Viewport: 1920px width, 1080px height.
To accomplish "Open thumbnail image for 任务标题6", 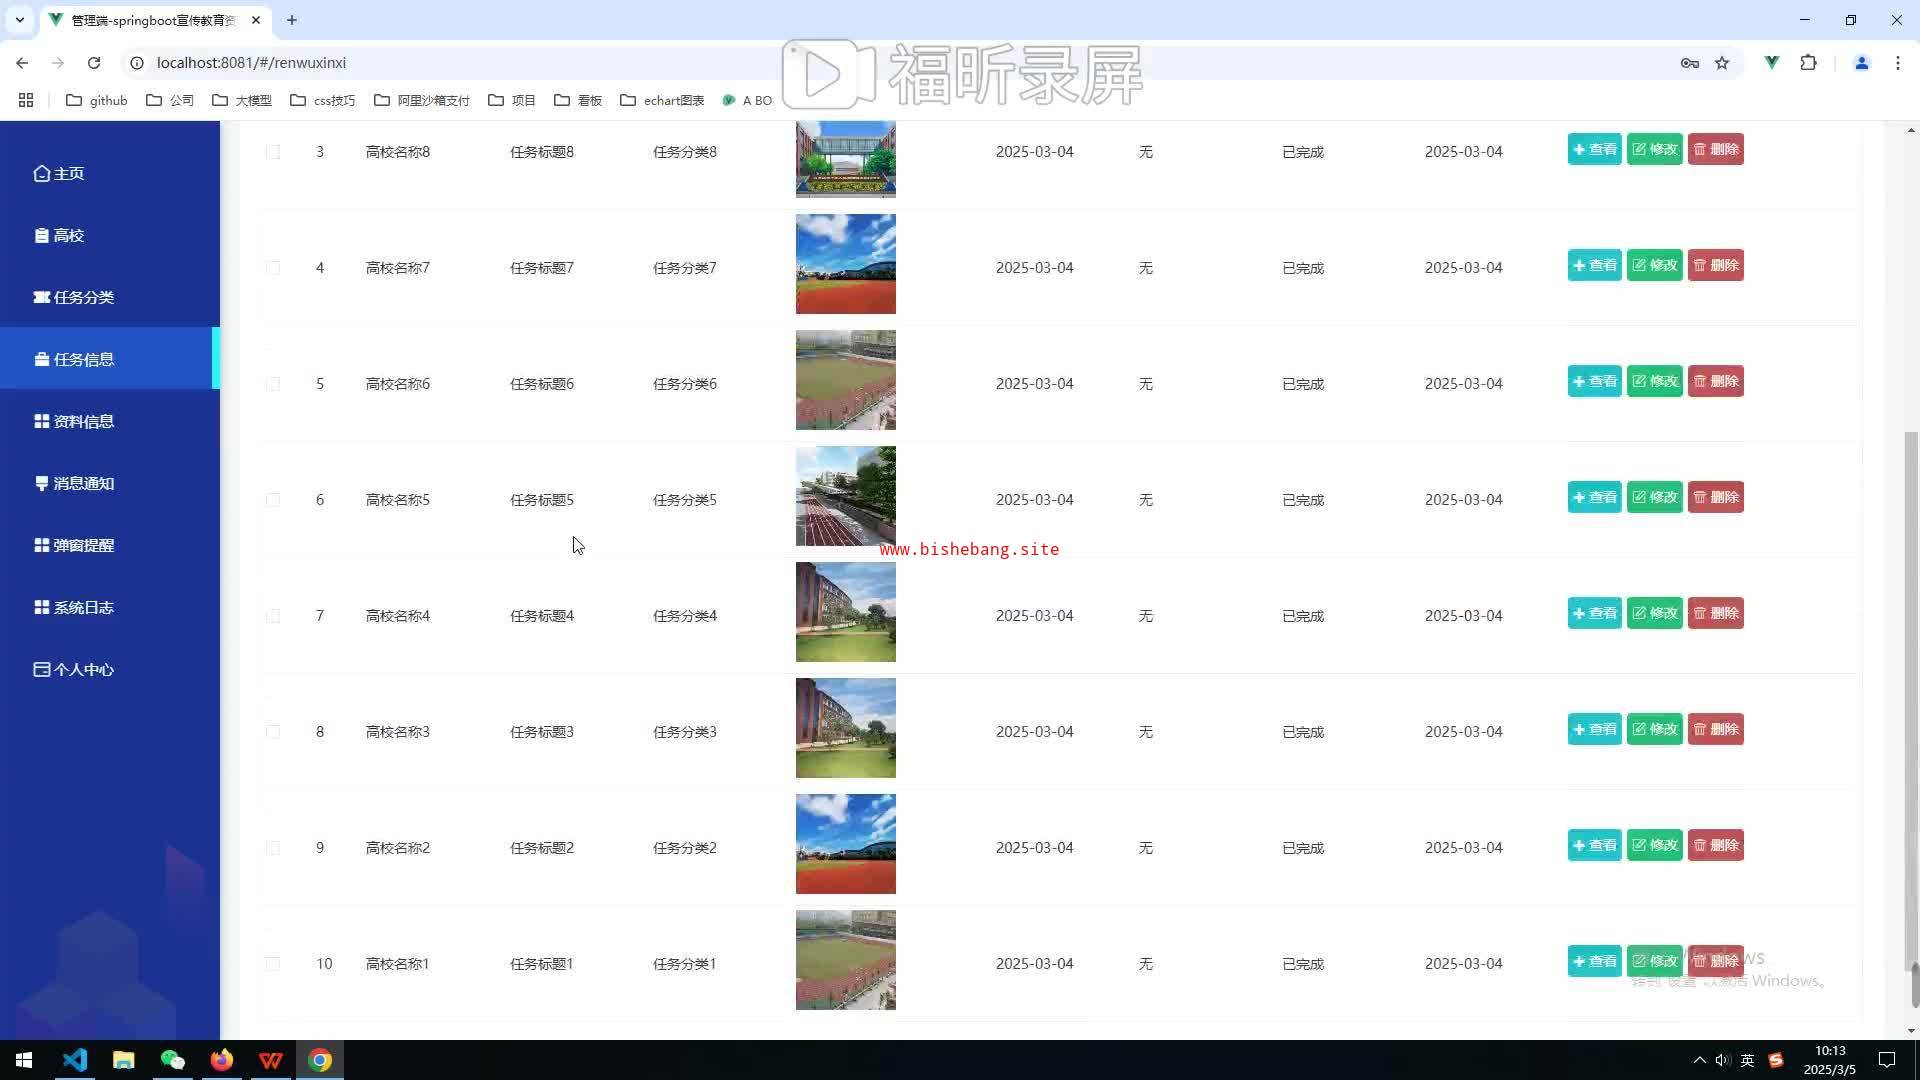I will (x=845, y=380).
